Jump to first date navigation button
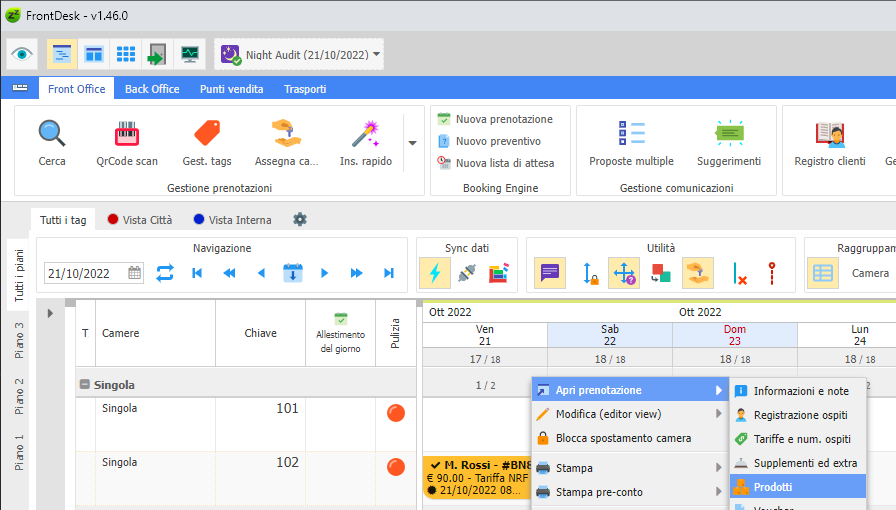 [x=197, y=273]
